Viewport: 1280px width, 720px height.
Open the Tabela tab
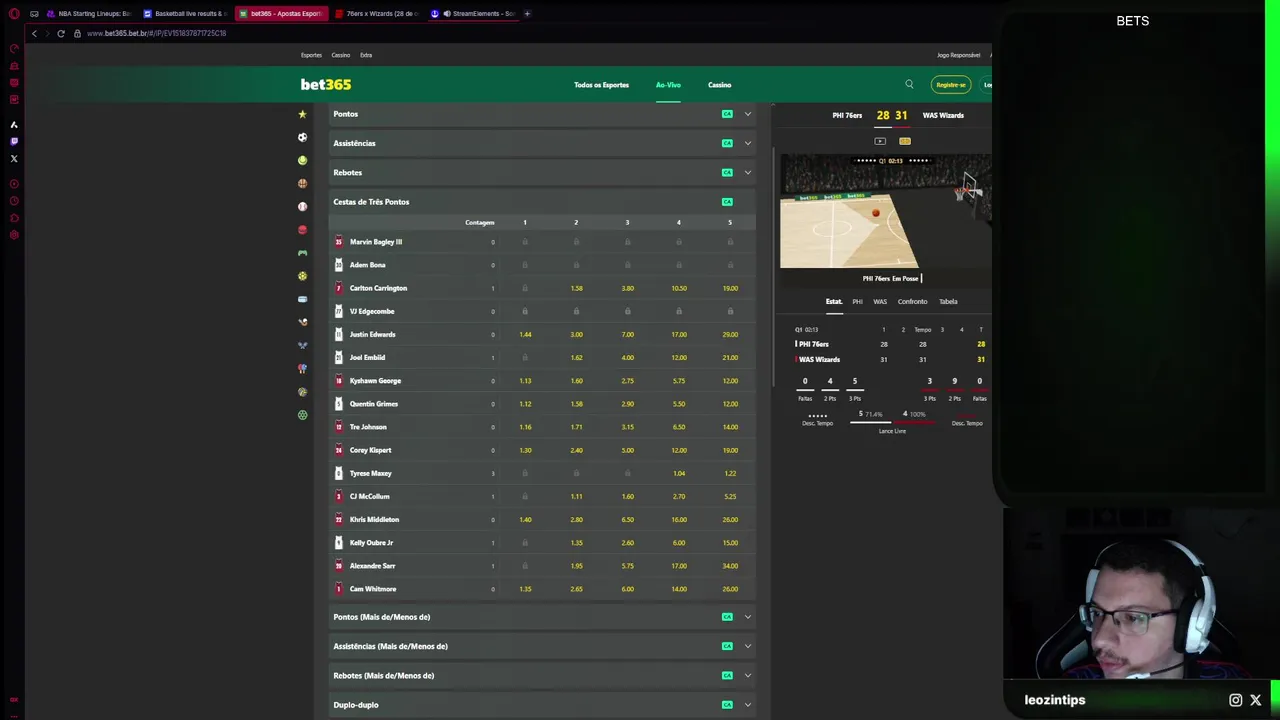click(x=948, y=302)
